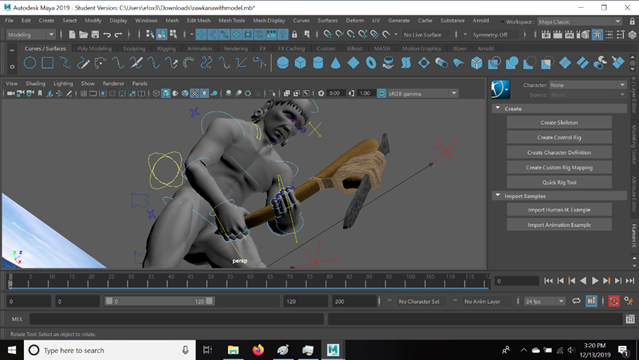Open the No Anim Layer dropdown
Screen dimensions: 639x360
pos(482,301)
